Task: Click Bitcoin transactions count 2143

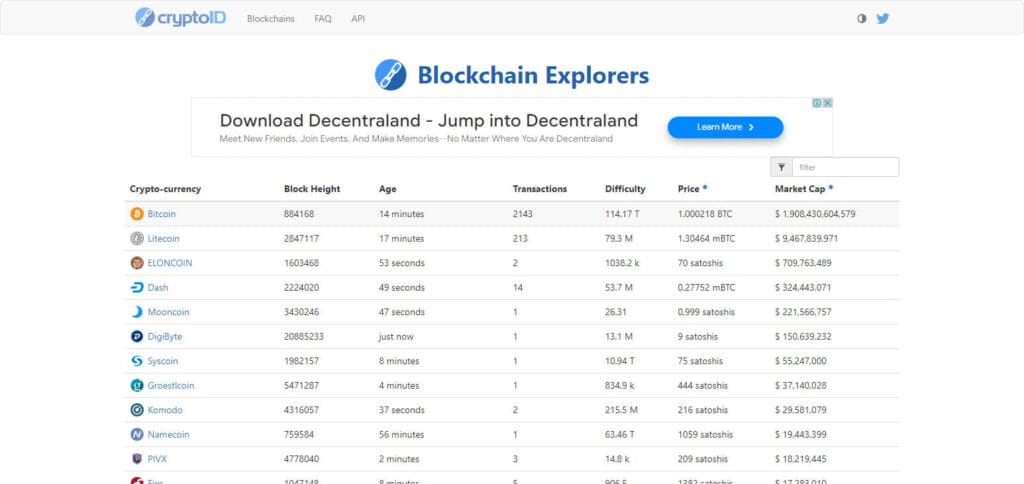Action: pyautogui.click(x=522, y=214)
